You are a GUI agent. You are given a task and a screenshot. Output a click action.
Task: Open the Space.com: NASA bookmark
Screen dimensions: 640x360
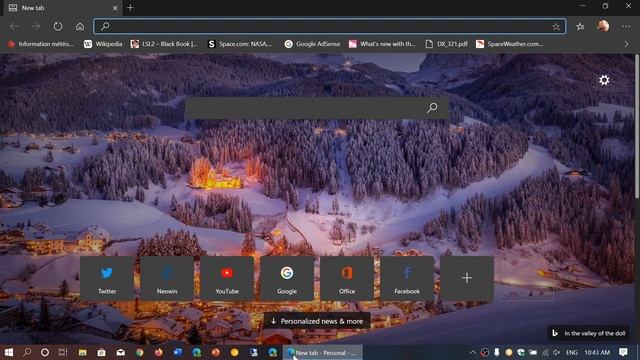(240, 44)
